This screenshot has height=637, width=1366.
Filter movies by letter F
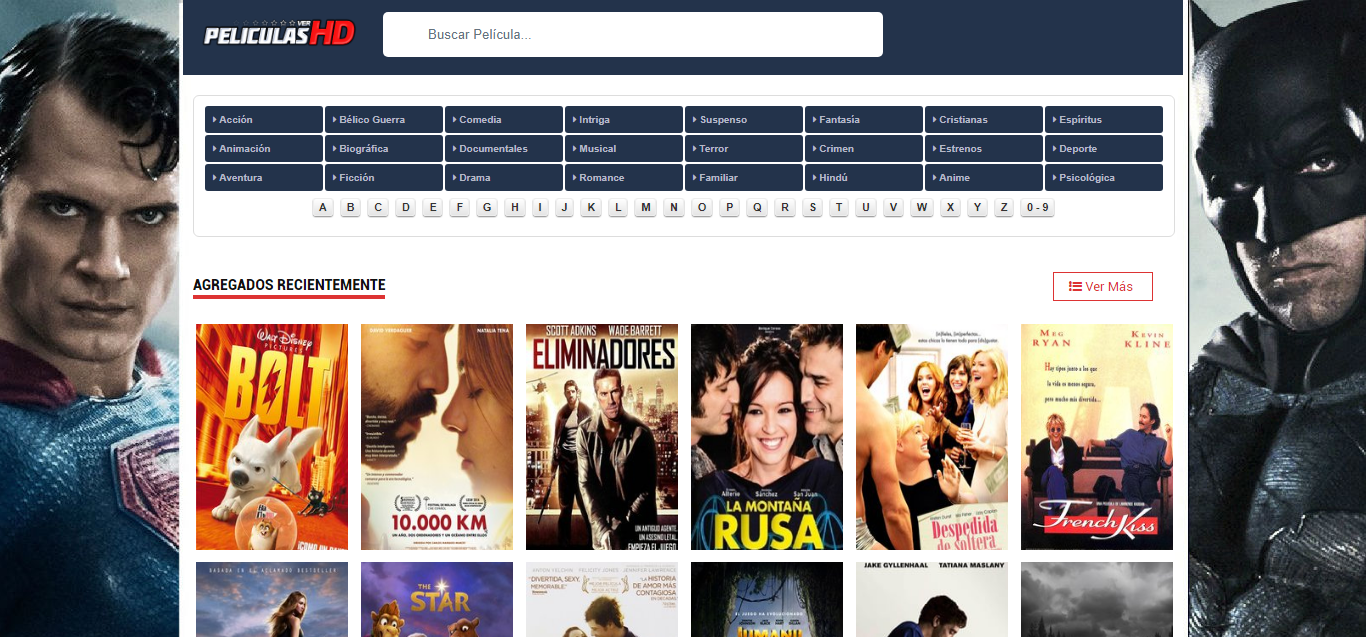click(460, 208)
